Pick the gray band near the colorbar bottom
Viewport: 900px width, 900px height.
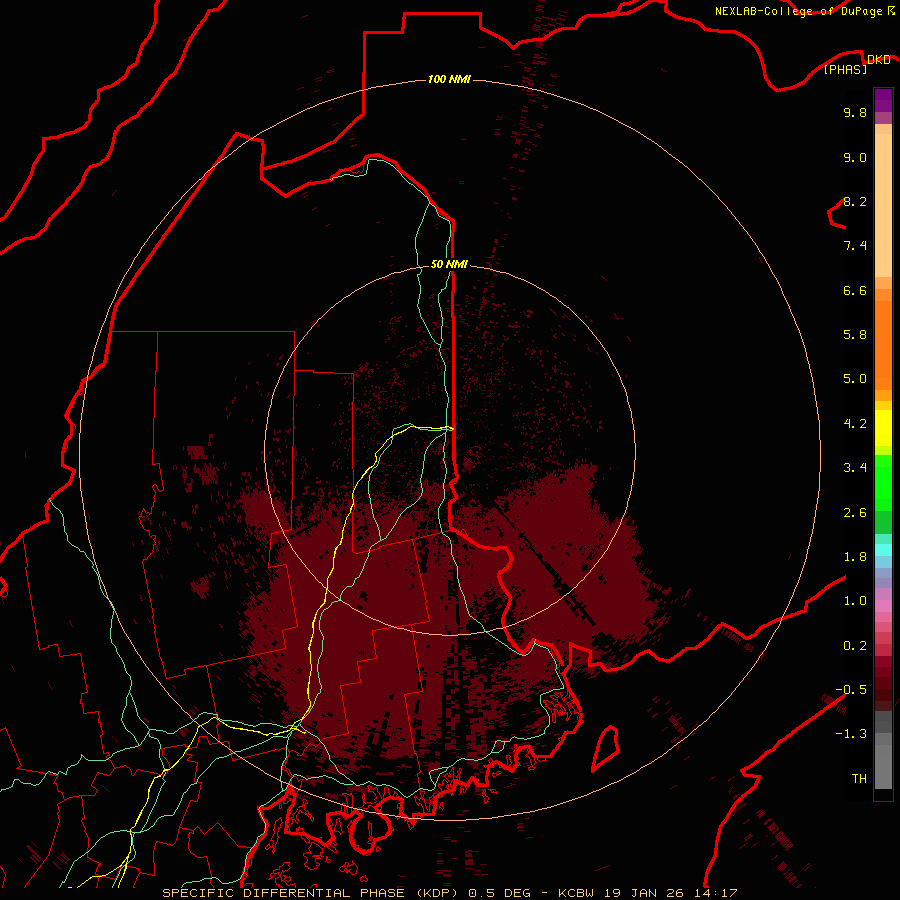[883, 766]
